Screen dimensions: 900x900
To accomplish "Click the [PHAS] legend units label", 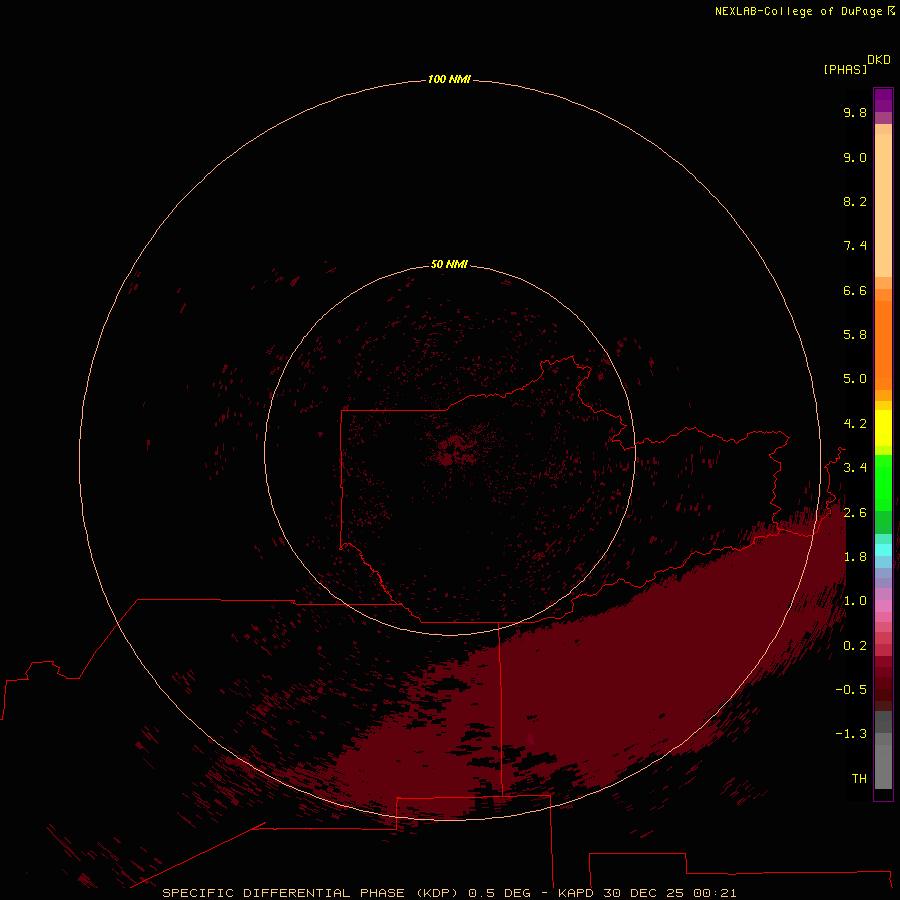I will (x=845, y=69).
